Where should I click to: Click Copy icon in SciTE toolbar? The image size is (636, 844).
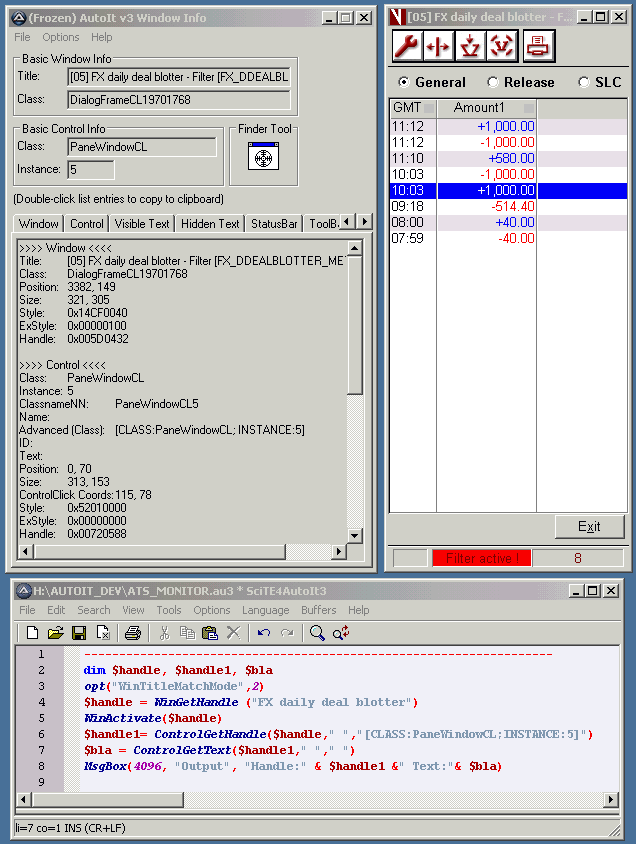point(187,633)
